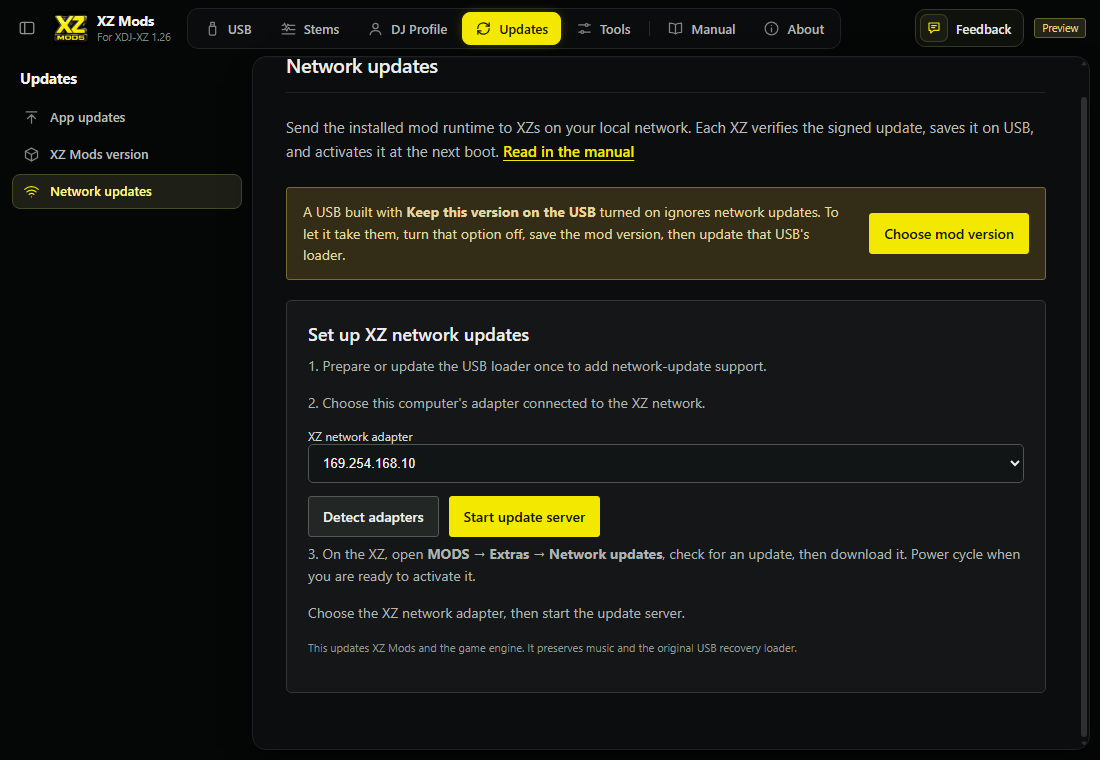
Task: Select the Updates tab
Action: pyautogui.click(x=511, y=29)
